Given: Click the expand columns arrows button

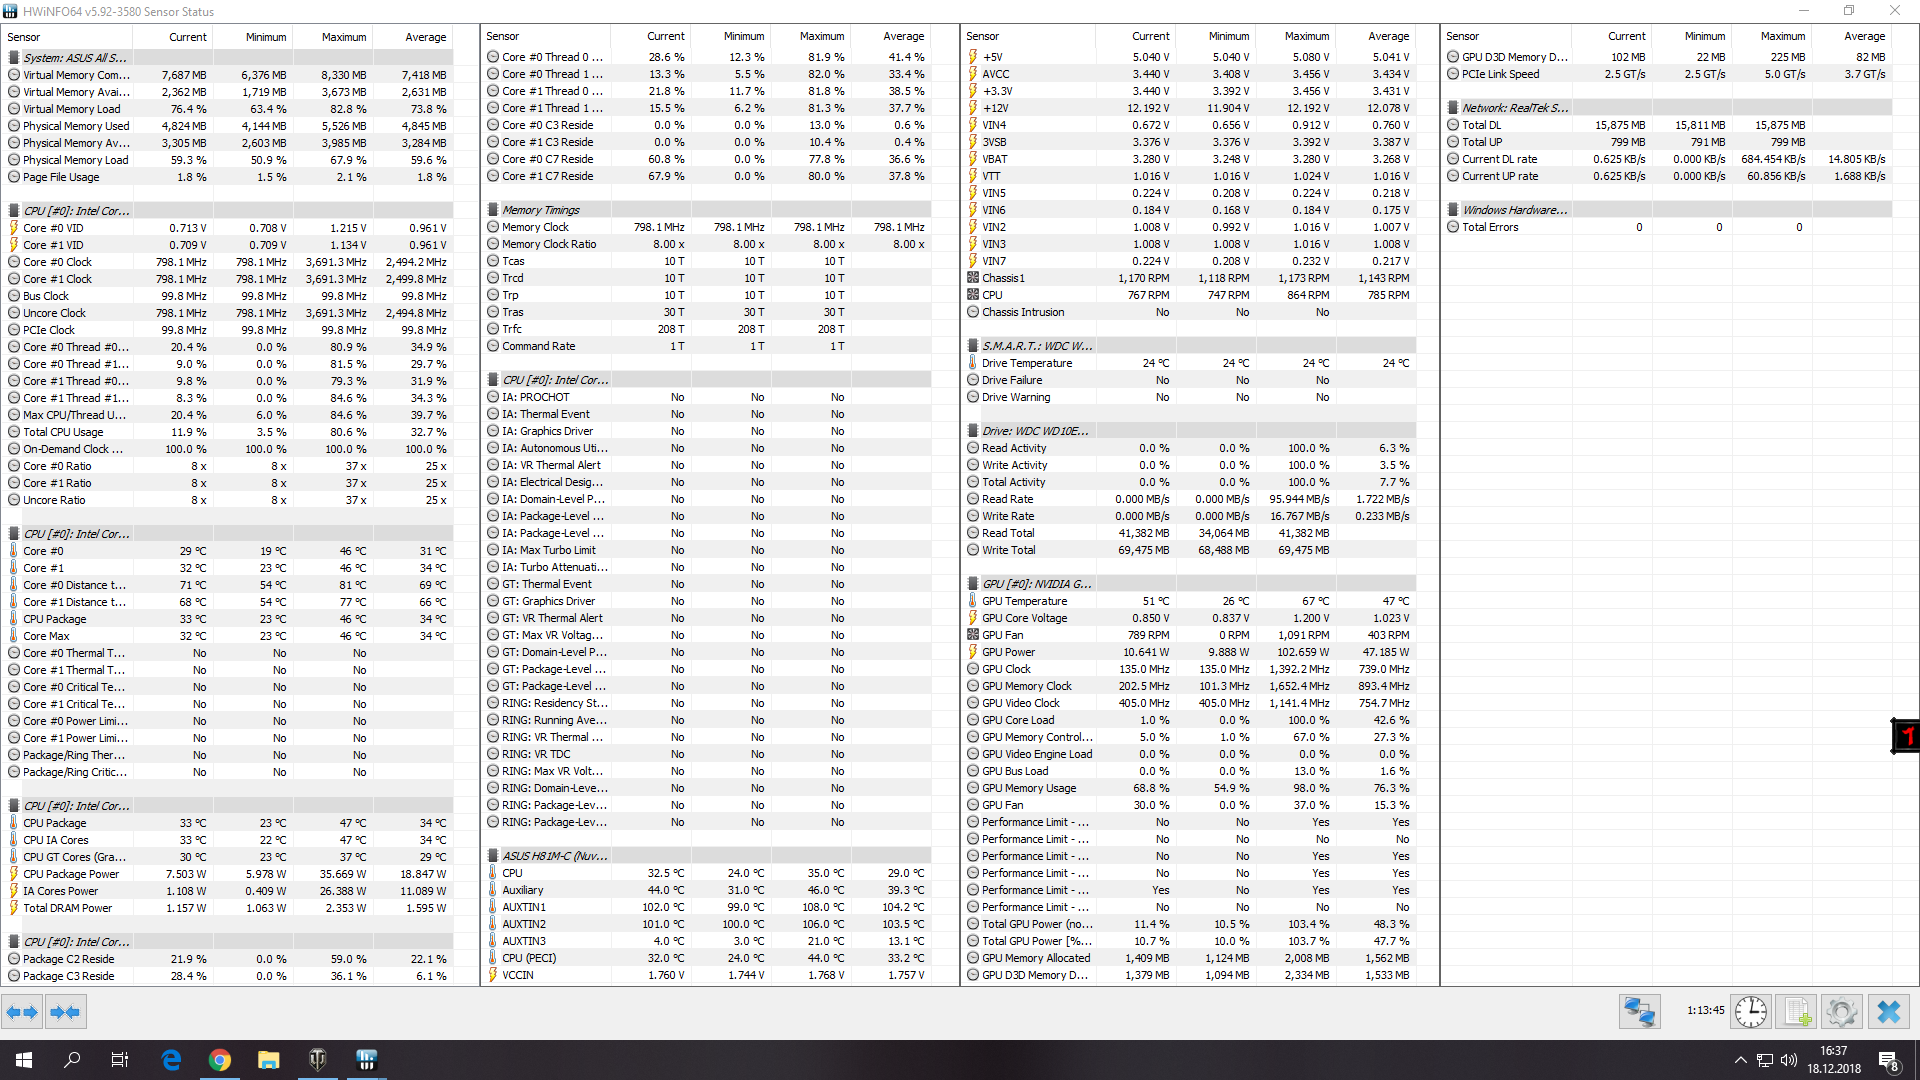Looking at the screenshot, I should point(22,1012).
